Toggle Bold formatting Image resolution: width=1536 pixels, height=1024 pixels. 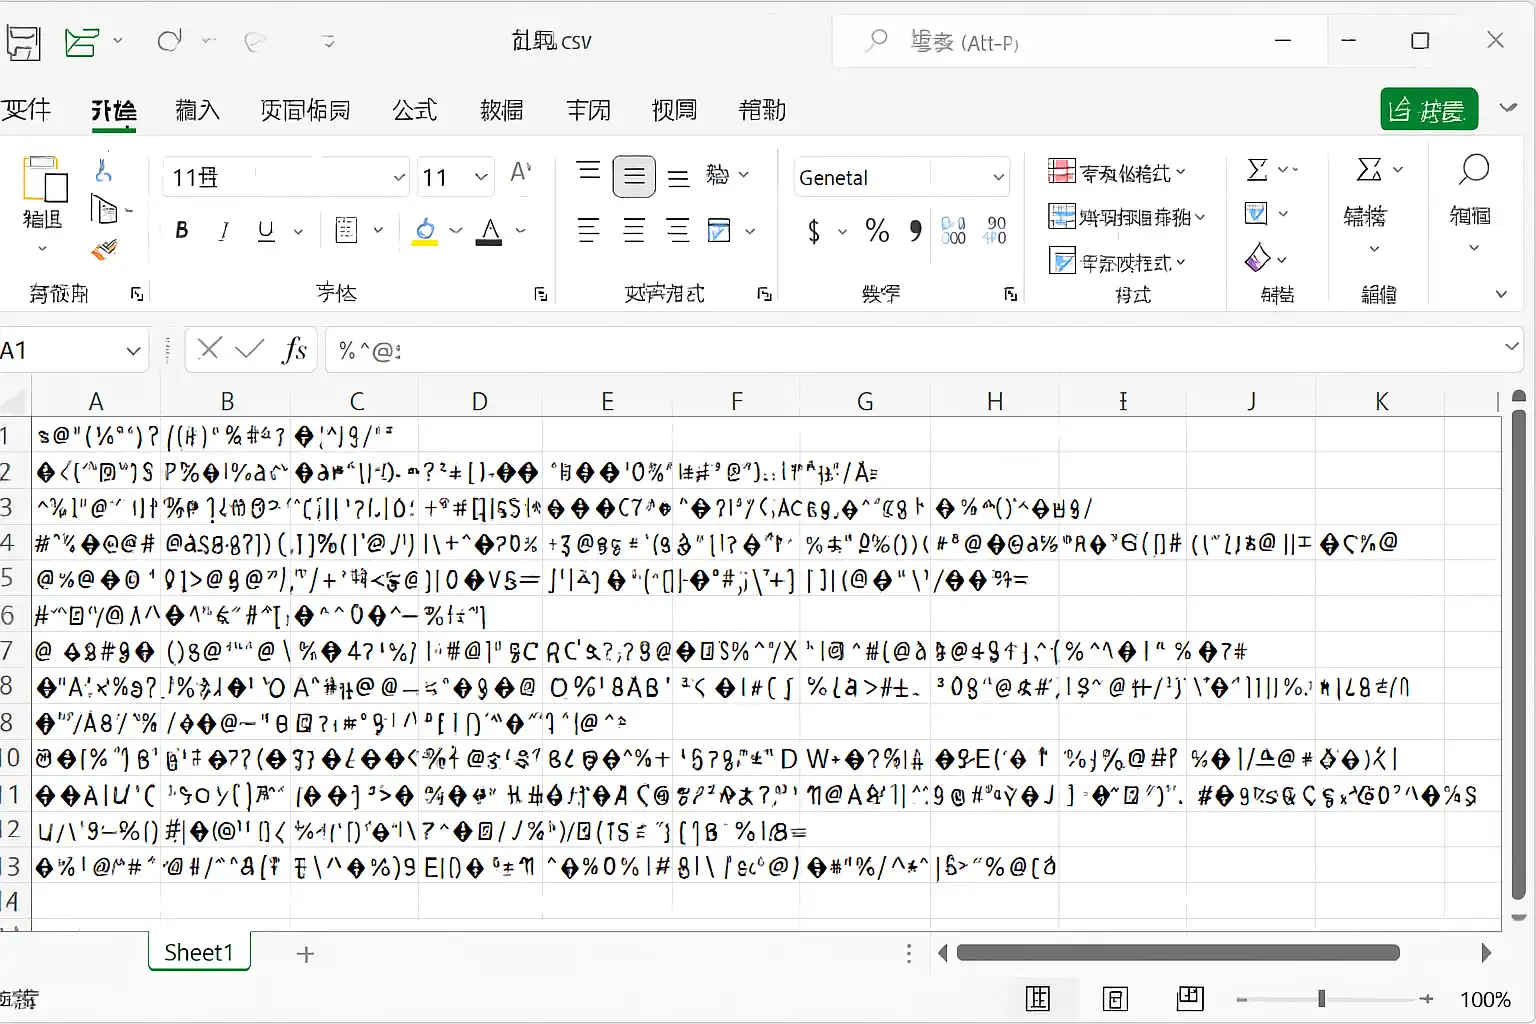click(182, 231)
